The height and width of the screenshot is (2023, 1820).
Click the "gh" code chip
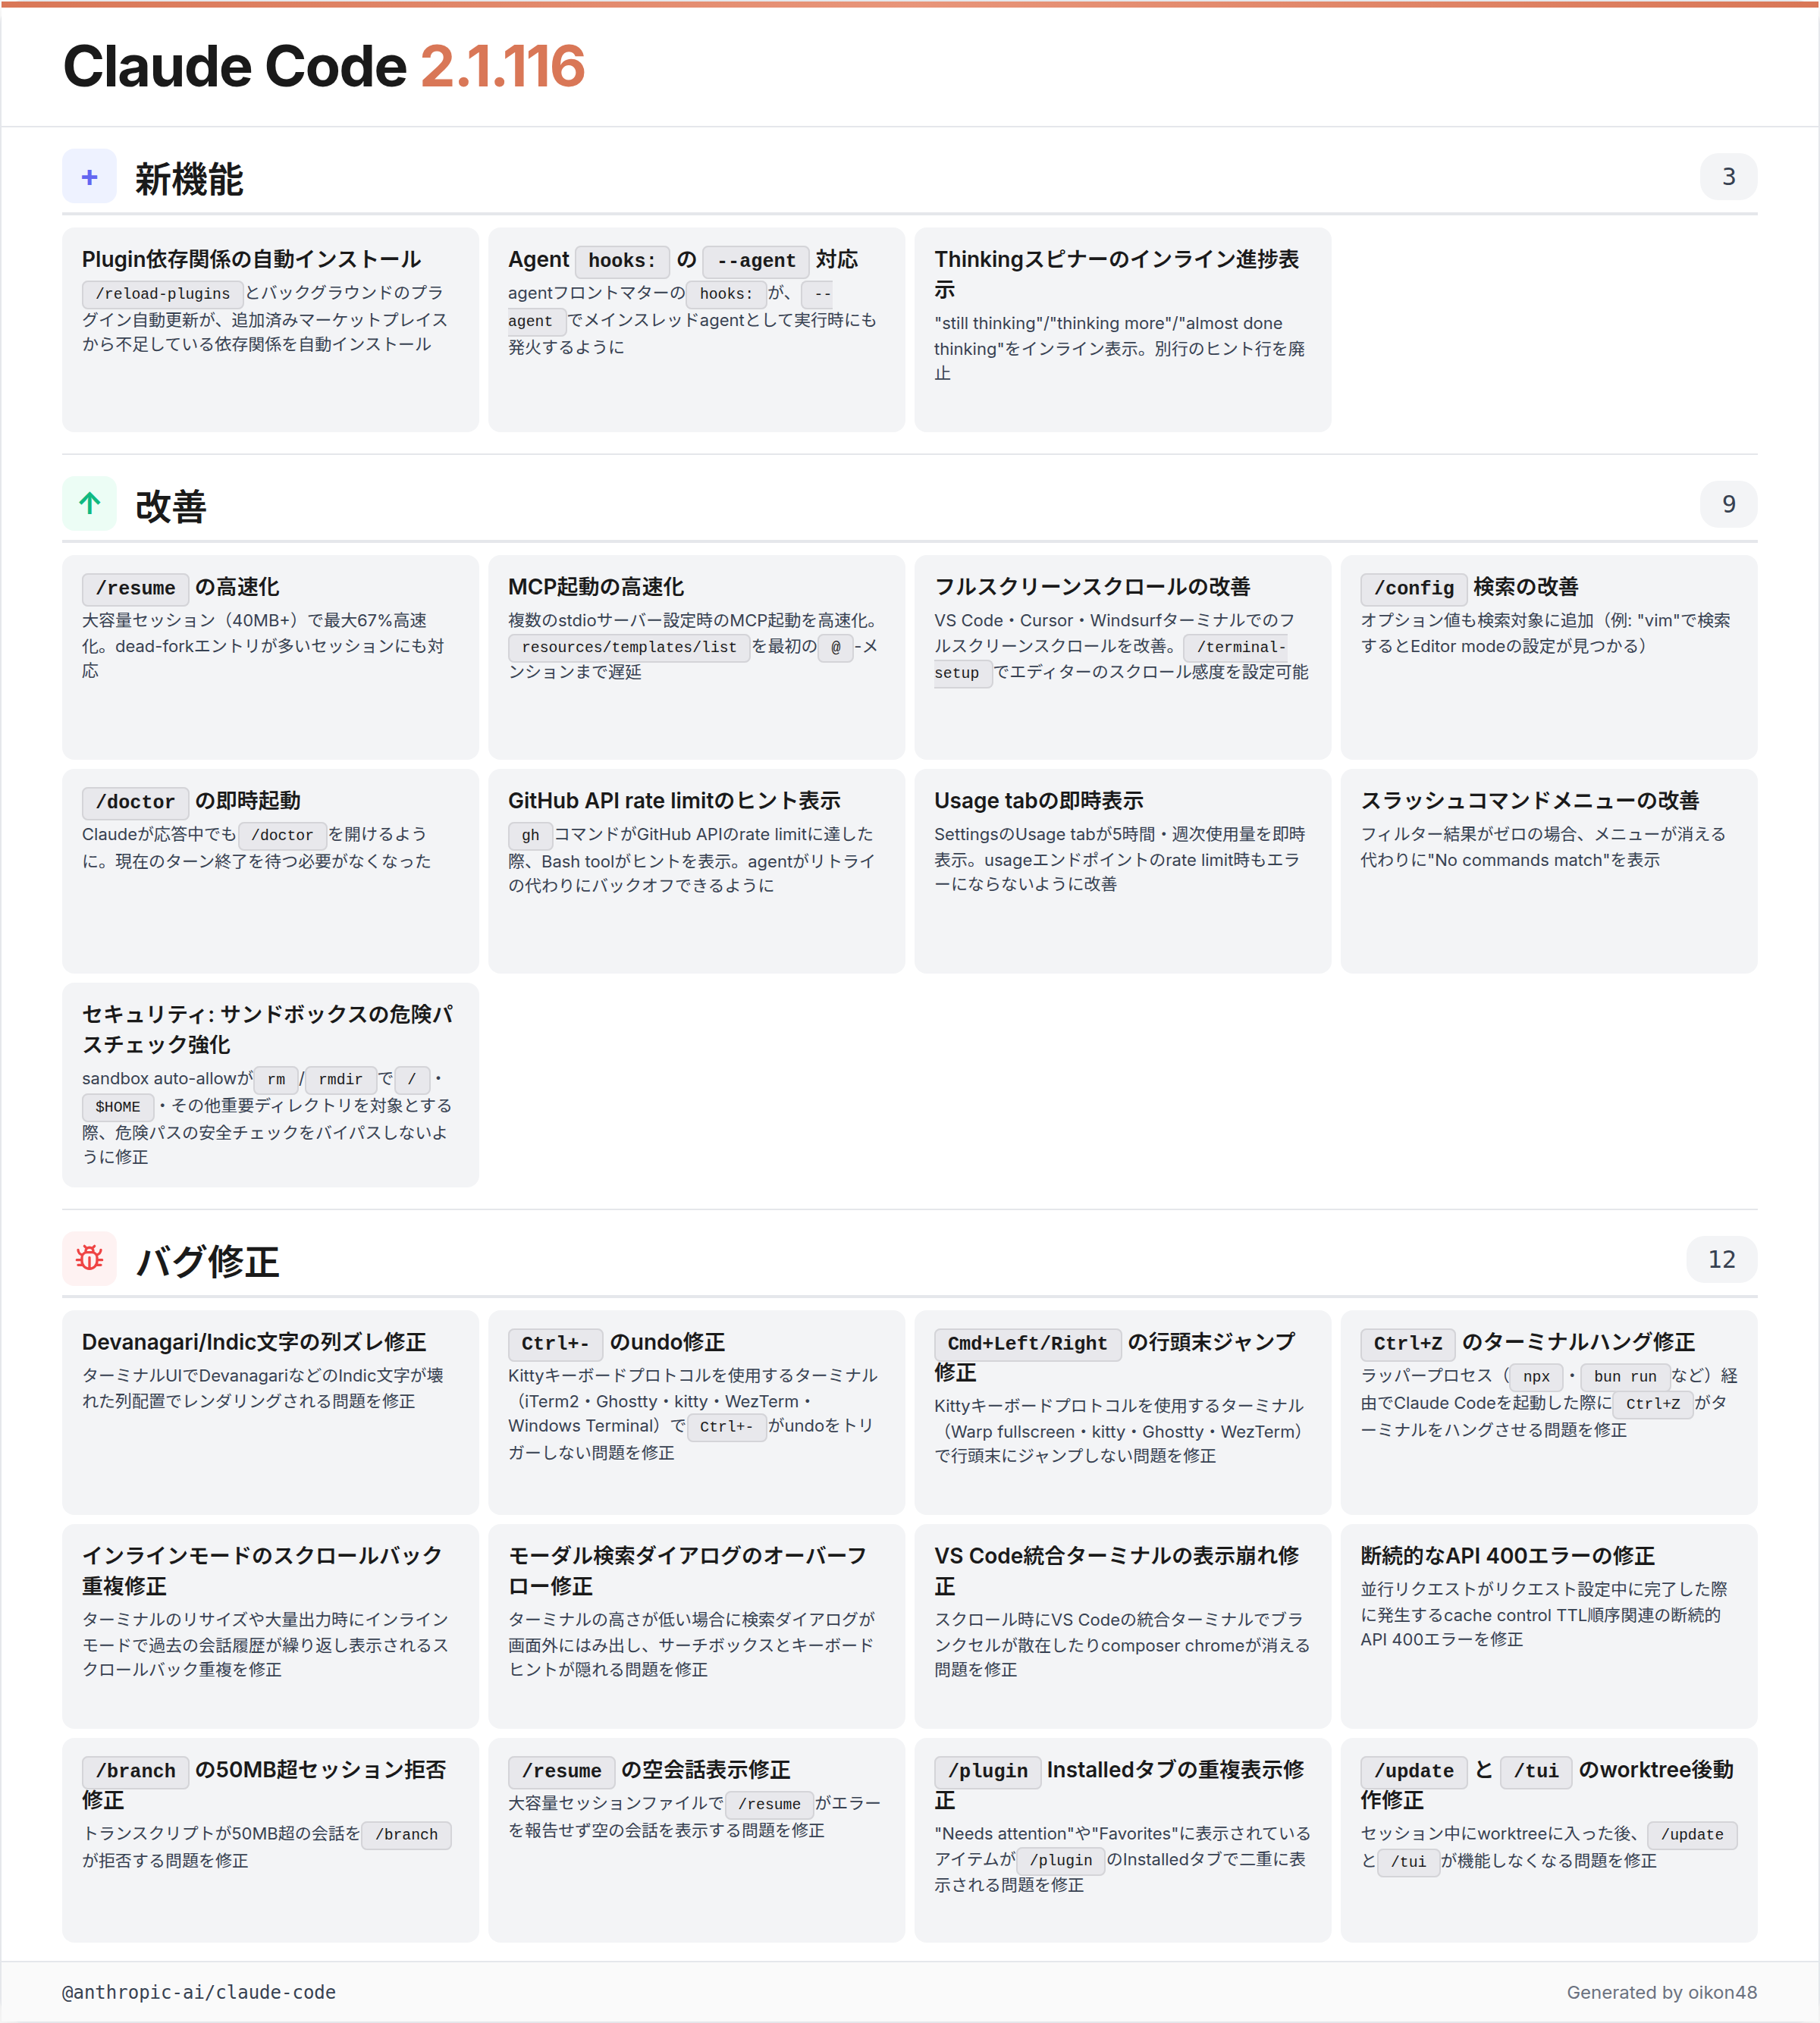(x=530, y=835)
